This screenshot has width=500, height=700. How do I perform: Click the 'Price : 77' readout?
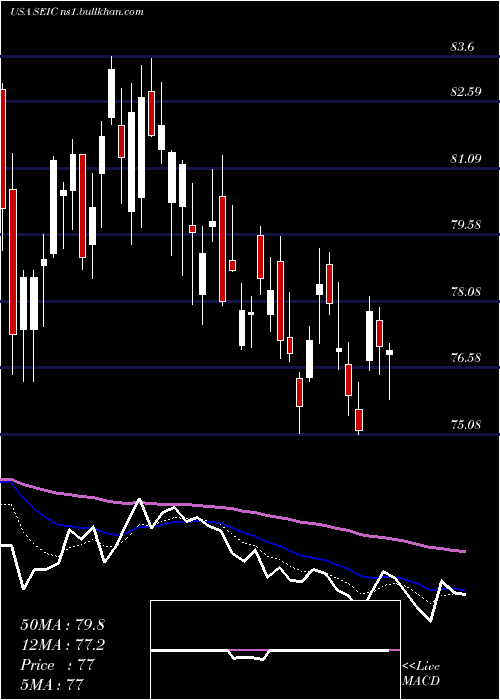click(x=58, y=665)
